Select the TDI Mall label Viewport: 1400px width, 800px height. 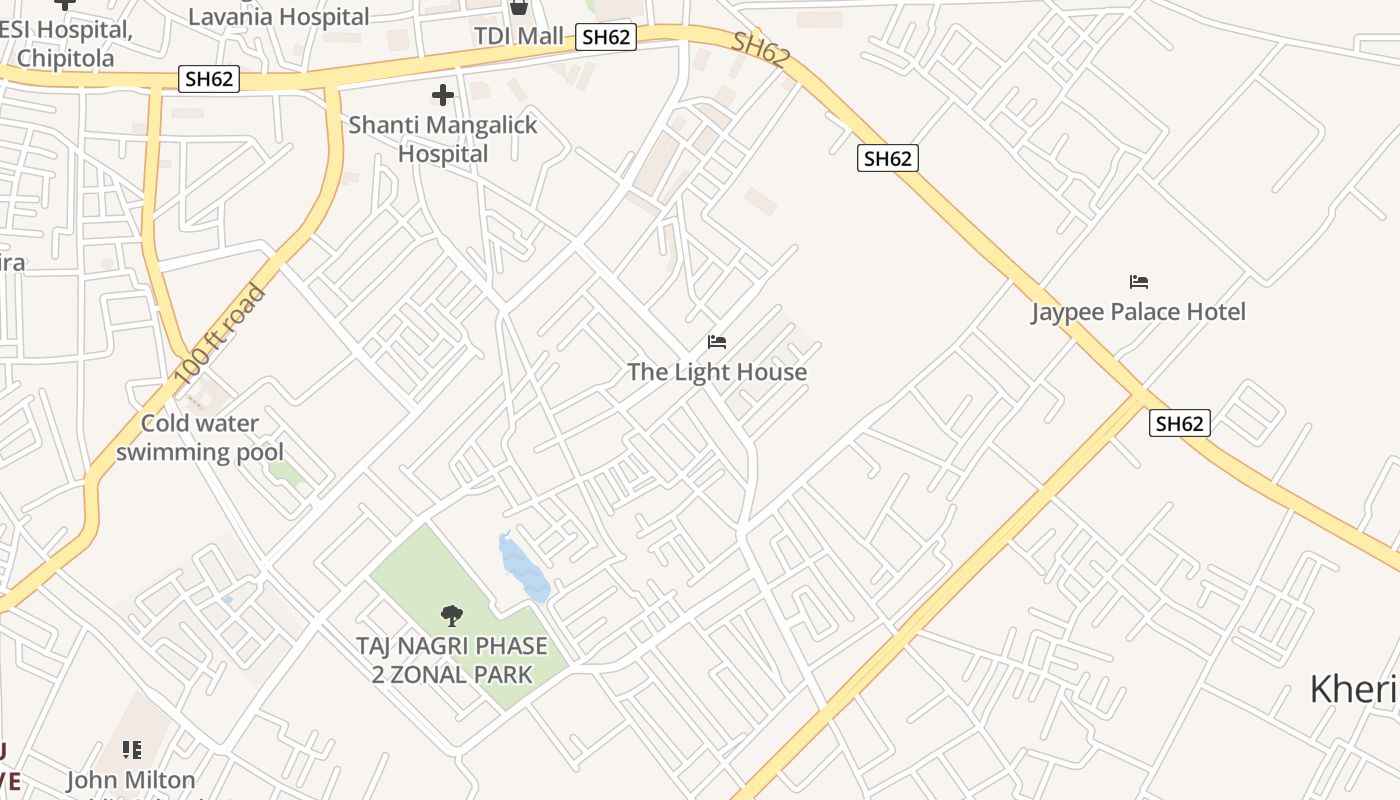[x=519, y=36]
